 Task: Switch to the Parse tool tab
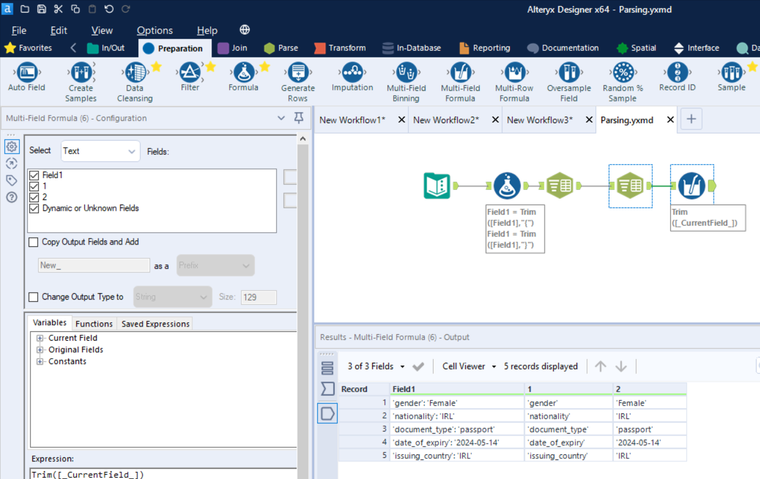(281, 48)
